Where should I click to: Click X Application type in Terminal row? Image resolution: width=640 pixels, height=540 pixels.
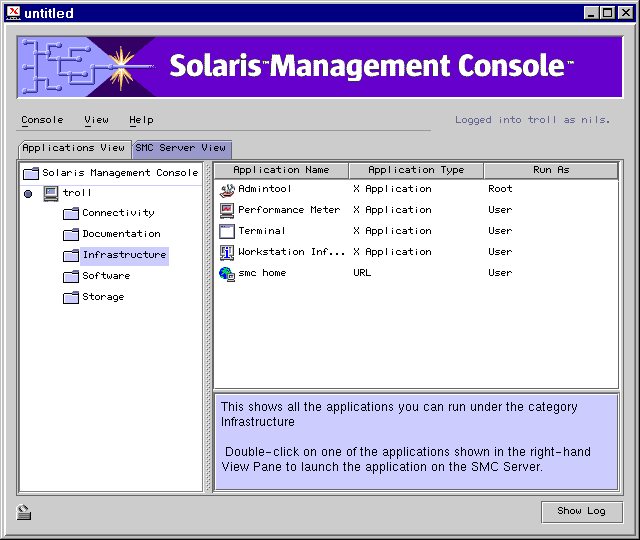392,231
